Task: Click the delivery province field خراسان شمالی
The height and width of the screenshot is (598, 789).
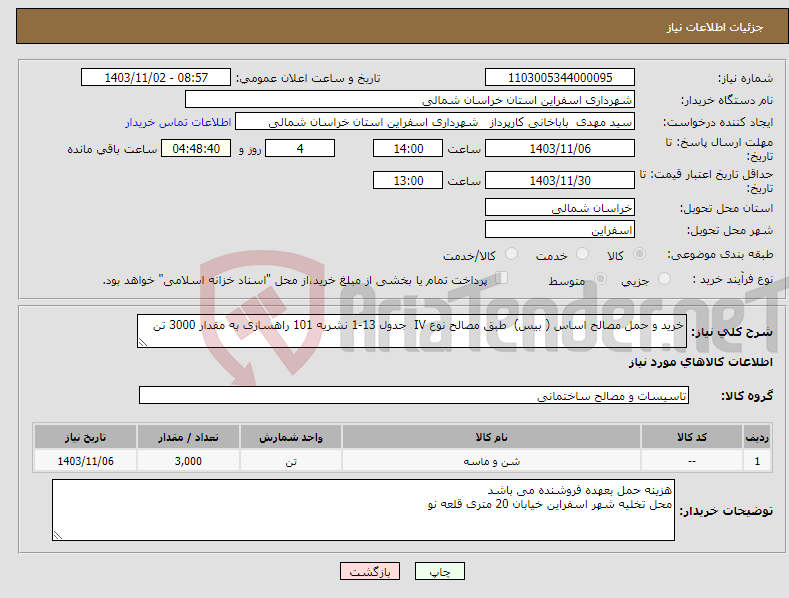Action: click(560, 207)
